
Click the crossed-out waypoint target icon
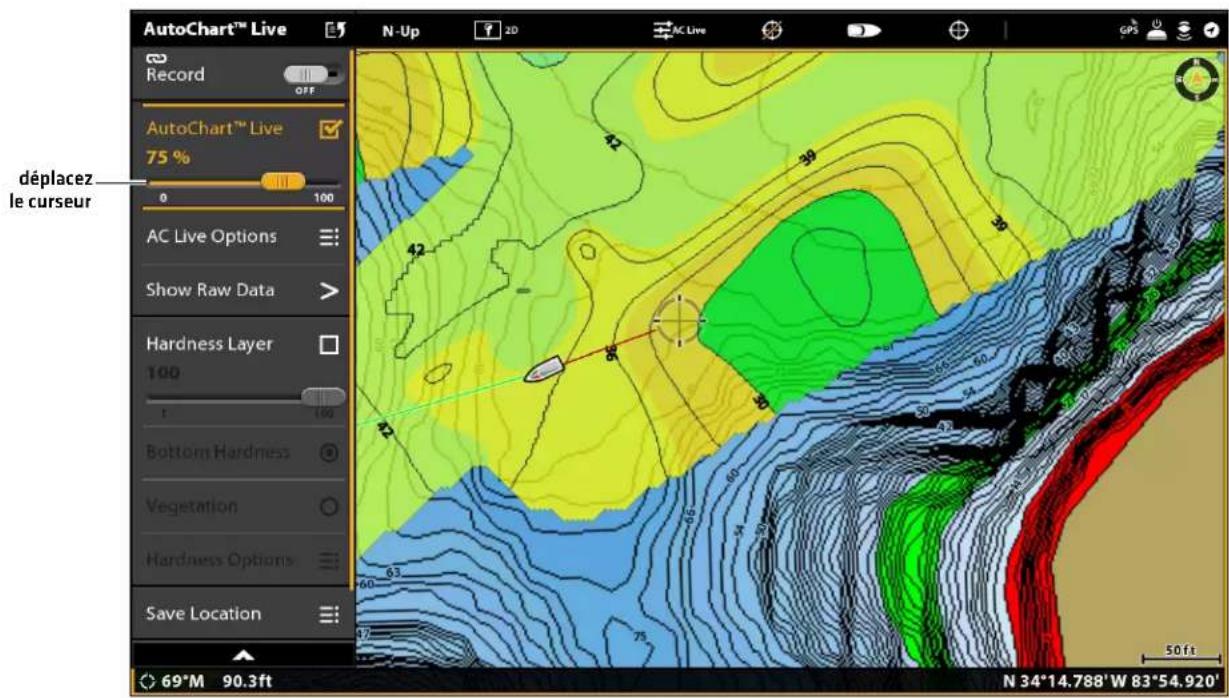(x=773, y=30)
